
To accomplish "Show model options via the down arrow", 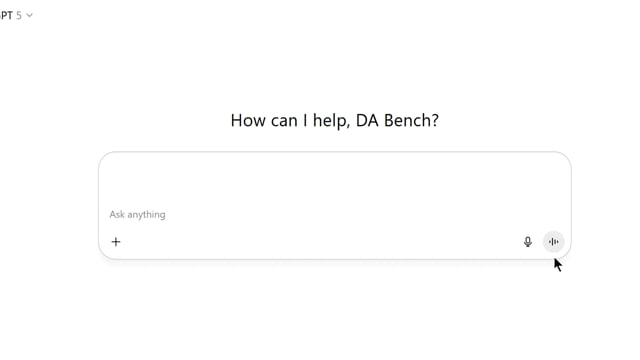I will pyautogui.click(x=29, y=16).
